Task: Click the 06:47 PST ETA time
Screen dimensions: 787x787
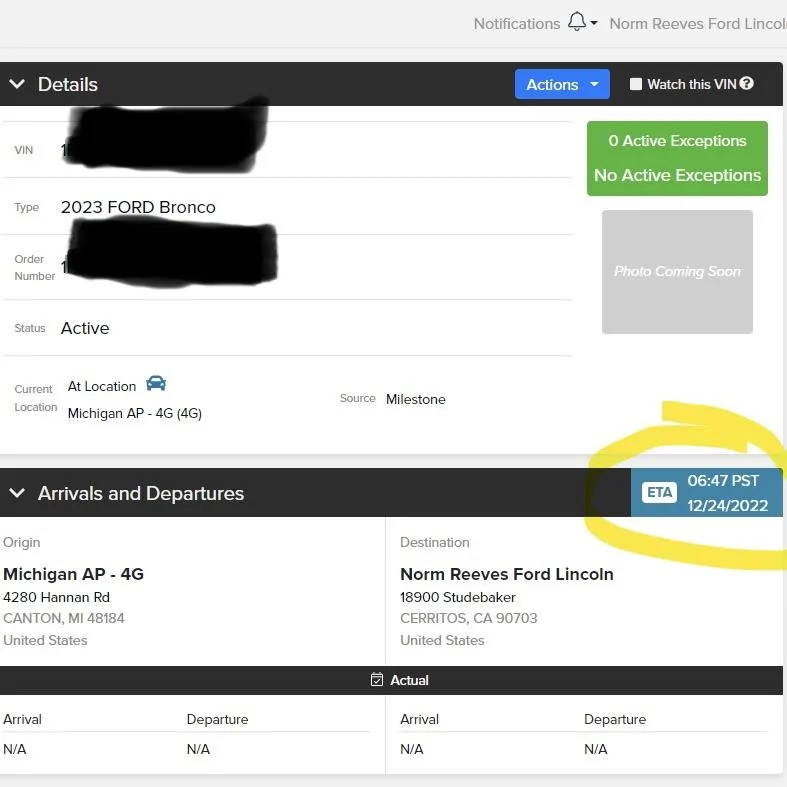Action: [x=723, y=480]
